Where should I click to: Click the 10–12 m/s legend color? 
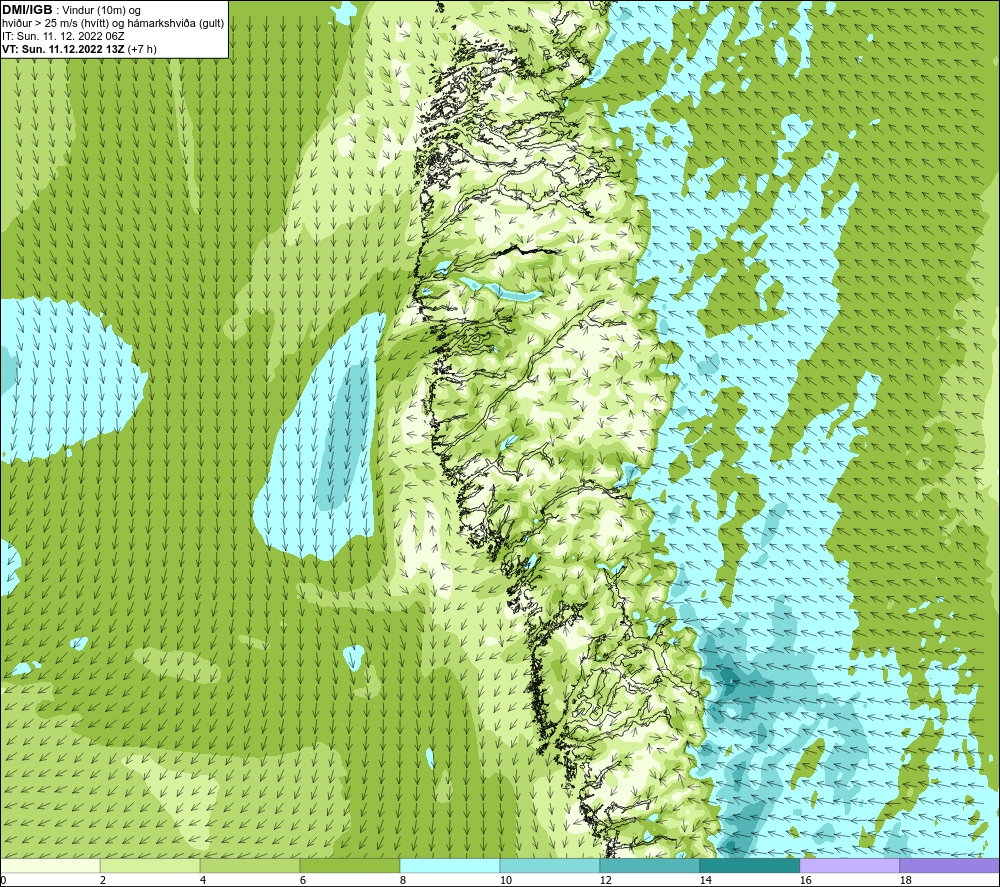click(550, 865)
